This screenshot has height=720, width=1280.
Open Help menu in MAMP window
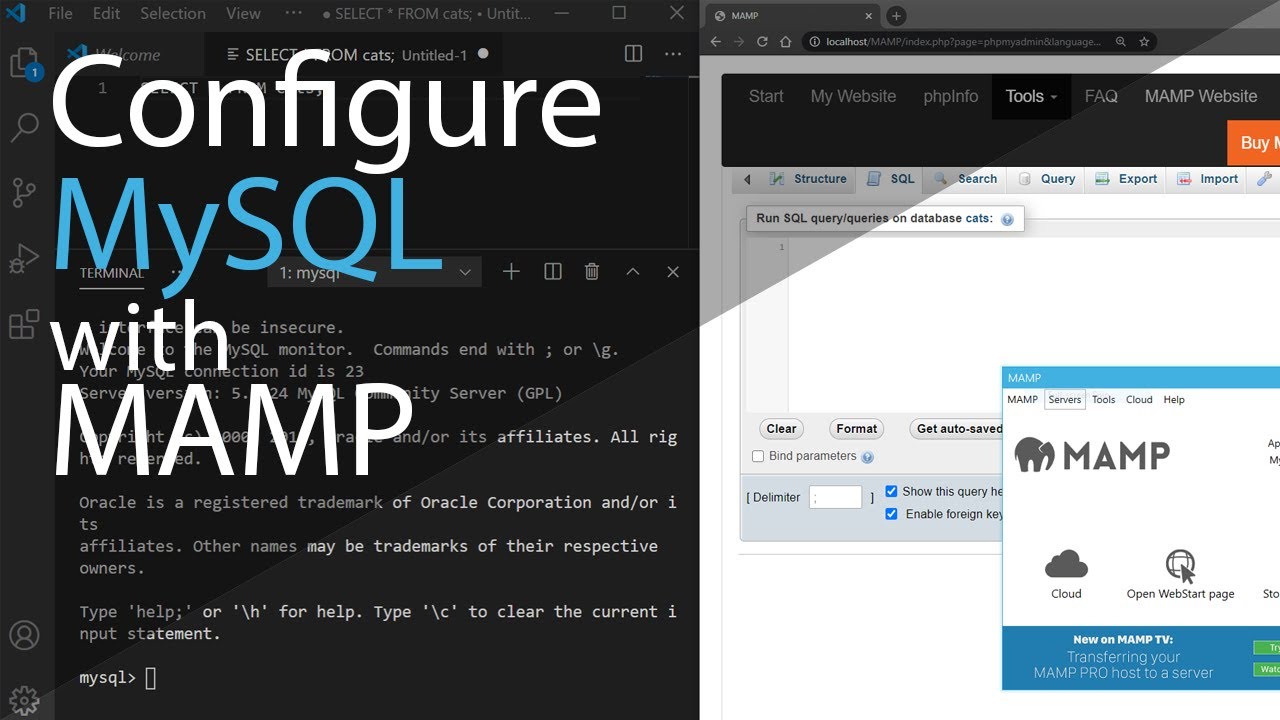(1174, 399)
